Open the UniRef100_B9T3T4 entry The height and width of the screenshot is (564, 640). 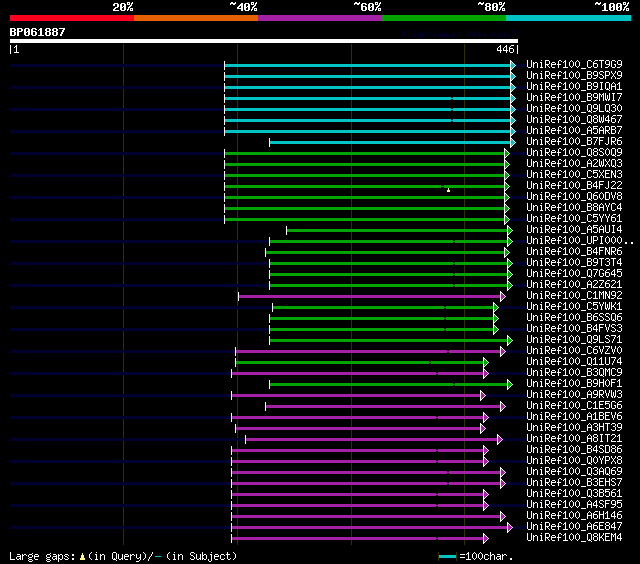tap(574, 263)
